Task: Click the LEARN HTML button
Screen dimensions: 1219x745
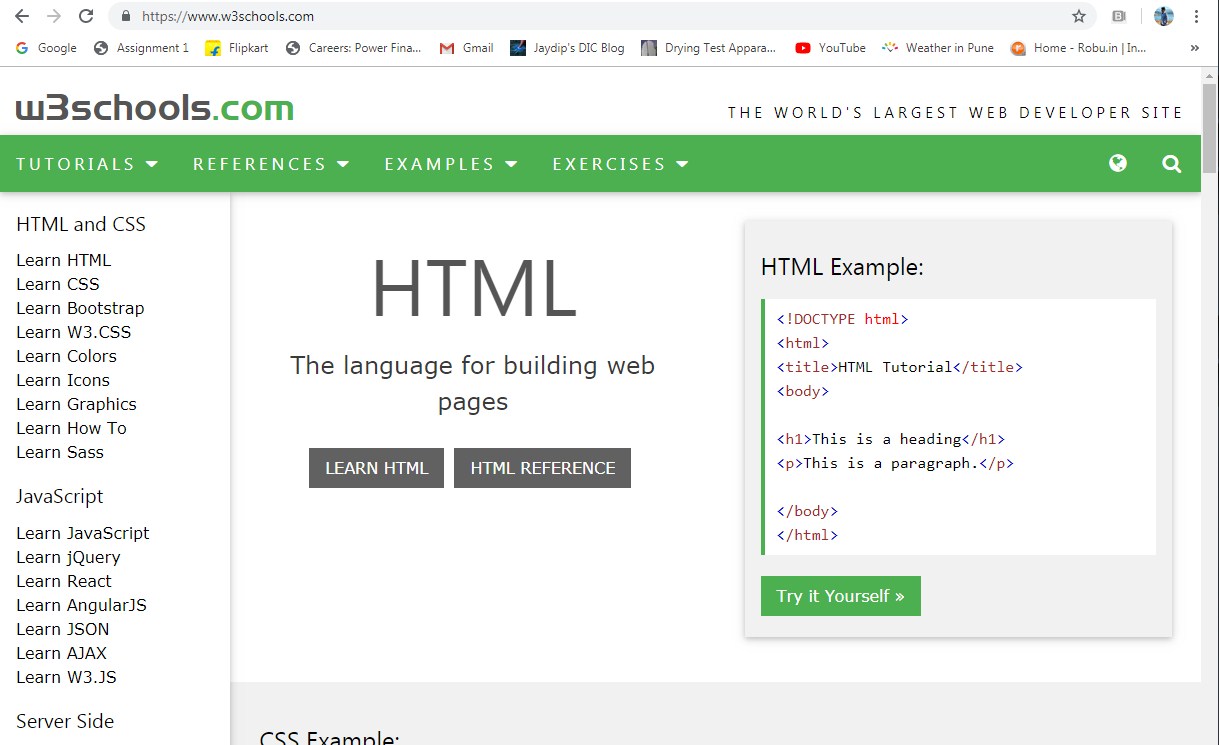Action: point(376,468)
